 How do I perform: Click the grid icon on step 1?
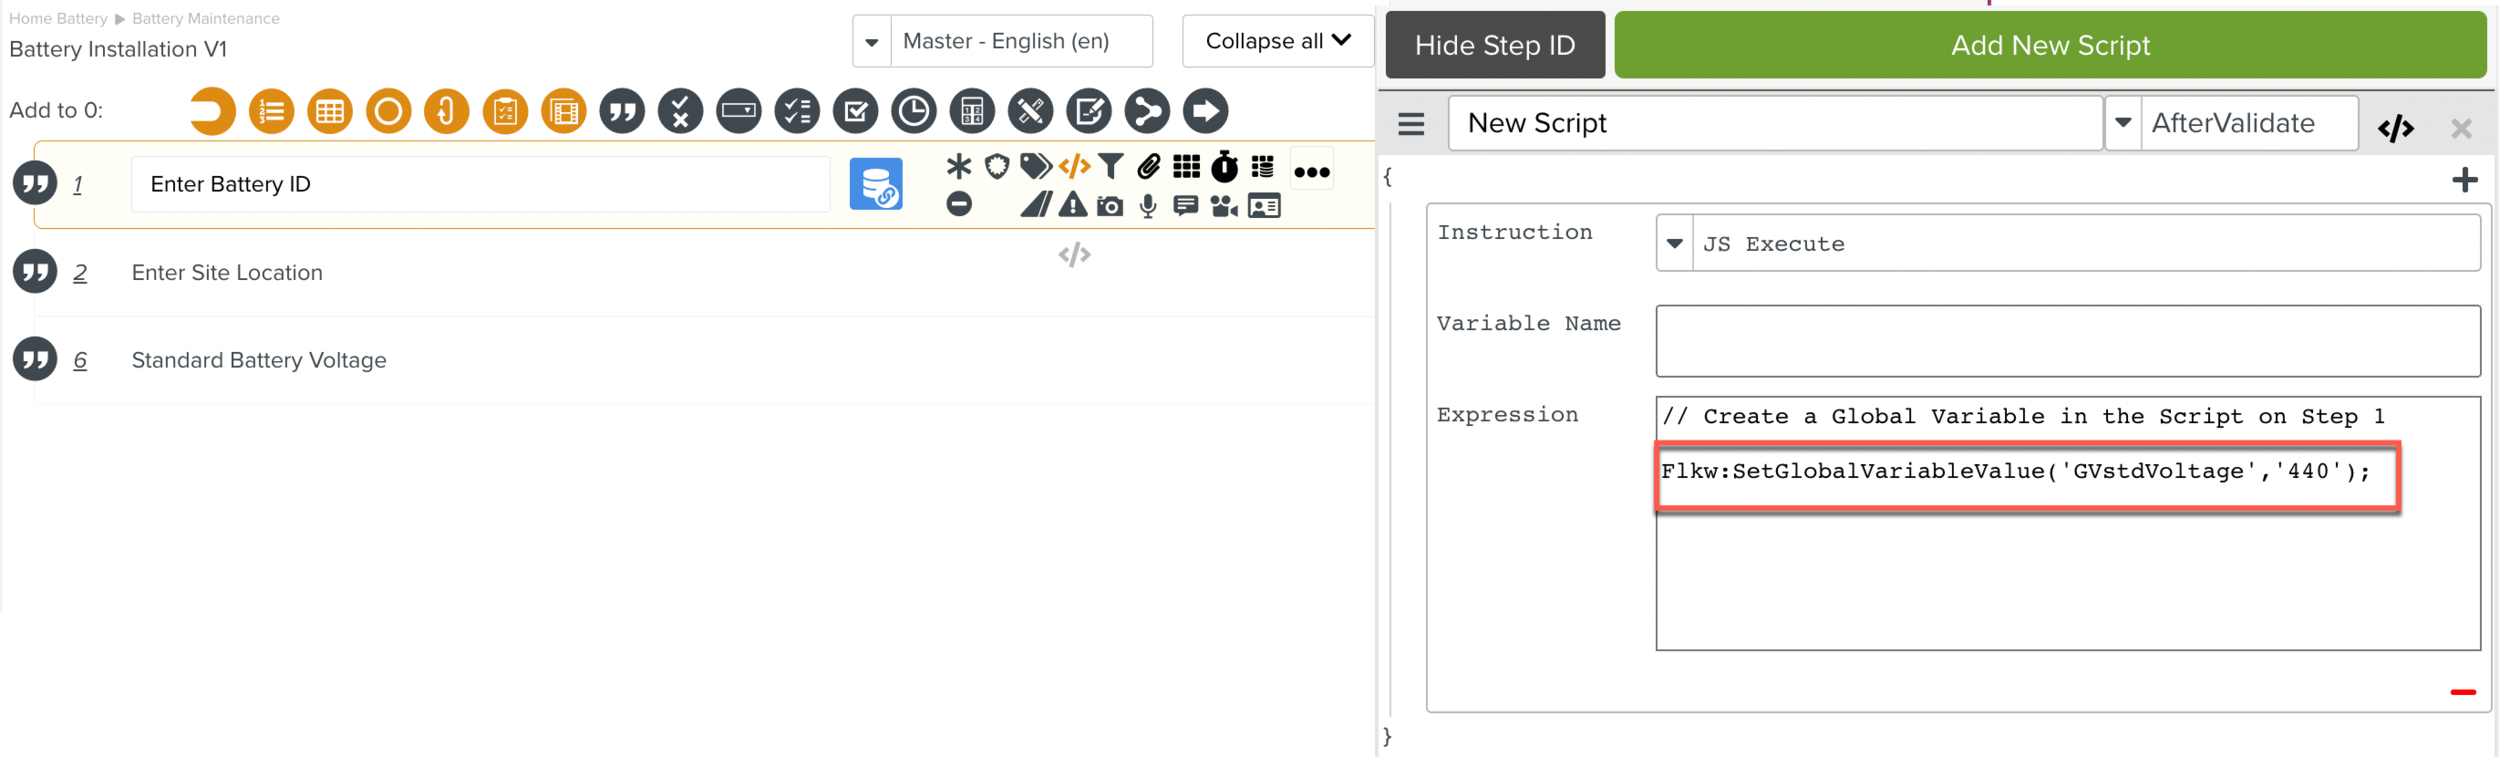pos(1187,166)
